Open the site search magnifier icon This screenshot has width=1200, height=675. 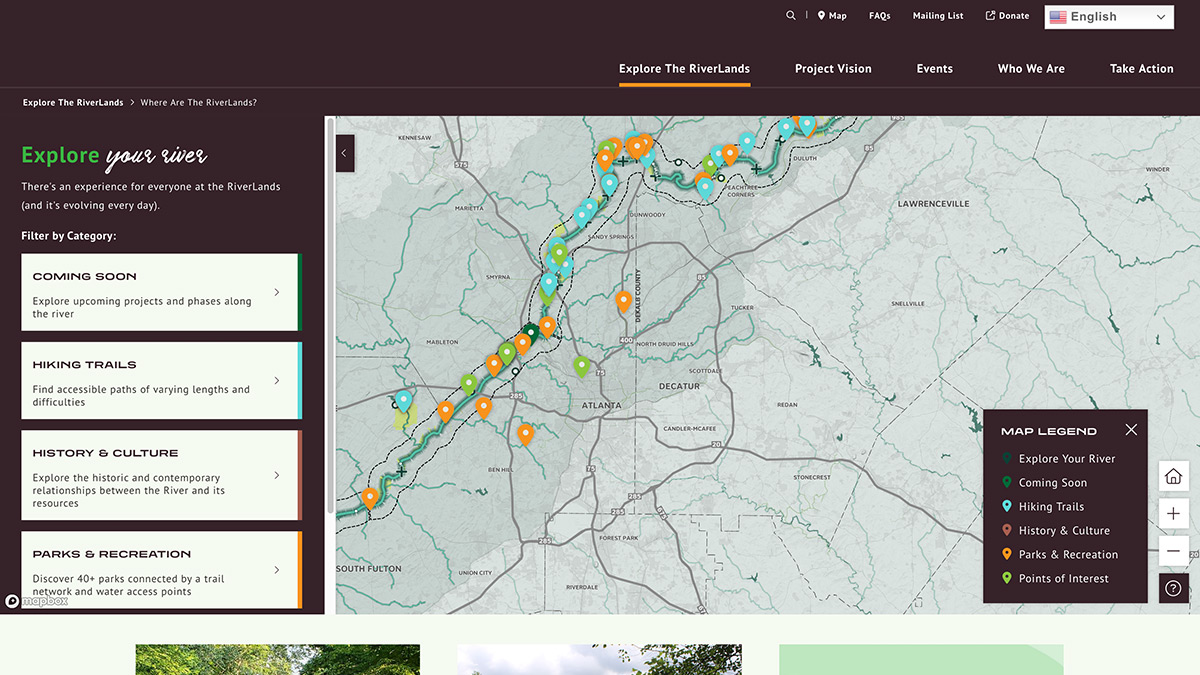point(791,16)
